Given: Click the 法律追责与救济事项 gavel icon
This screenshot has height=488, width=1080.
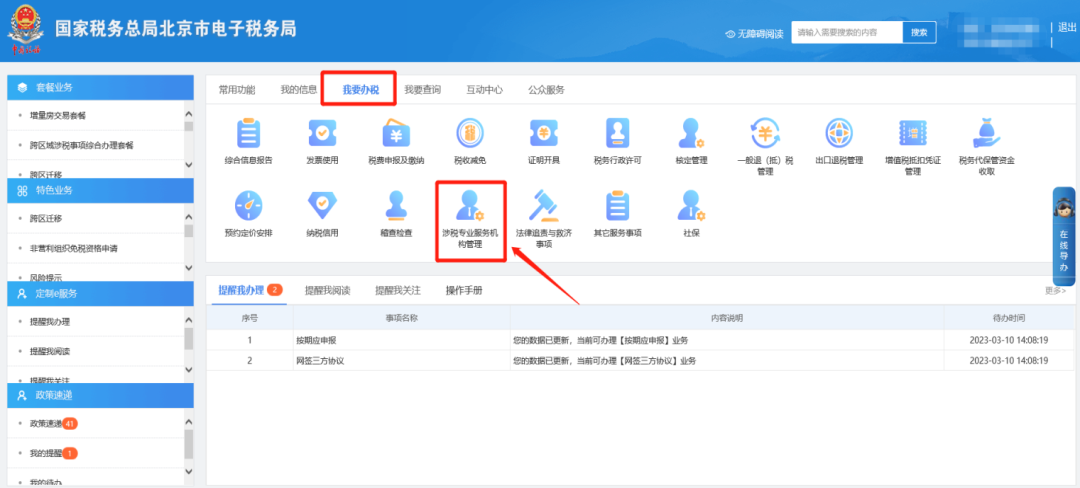Looking at the screenshot, I should 544,206.
